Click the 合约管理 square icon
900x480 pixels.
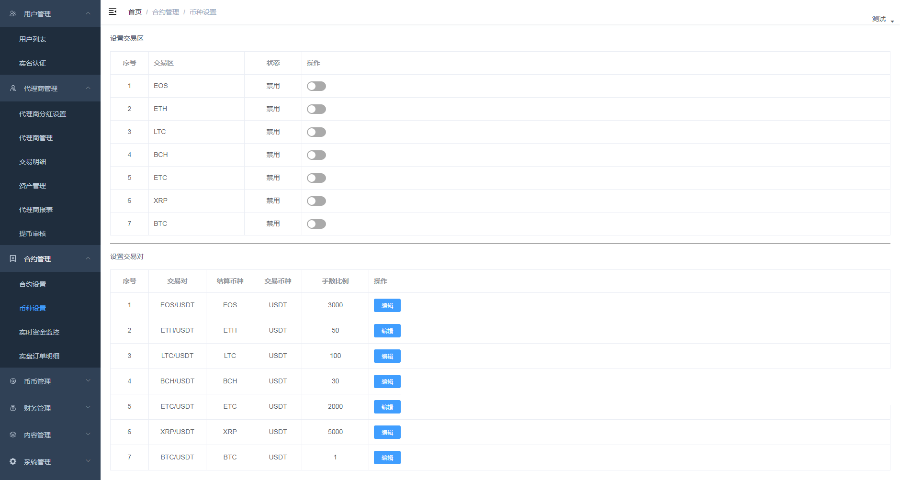(13, 258)
